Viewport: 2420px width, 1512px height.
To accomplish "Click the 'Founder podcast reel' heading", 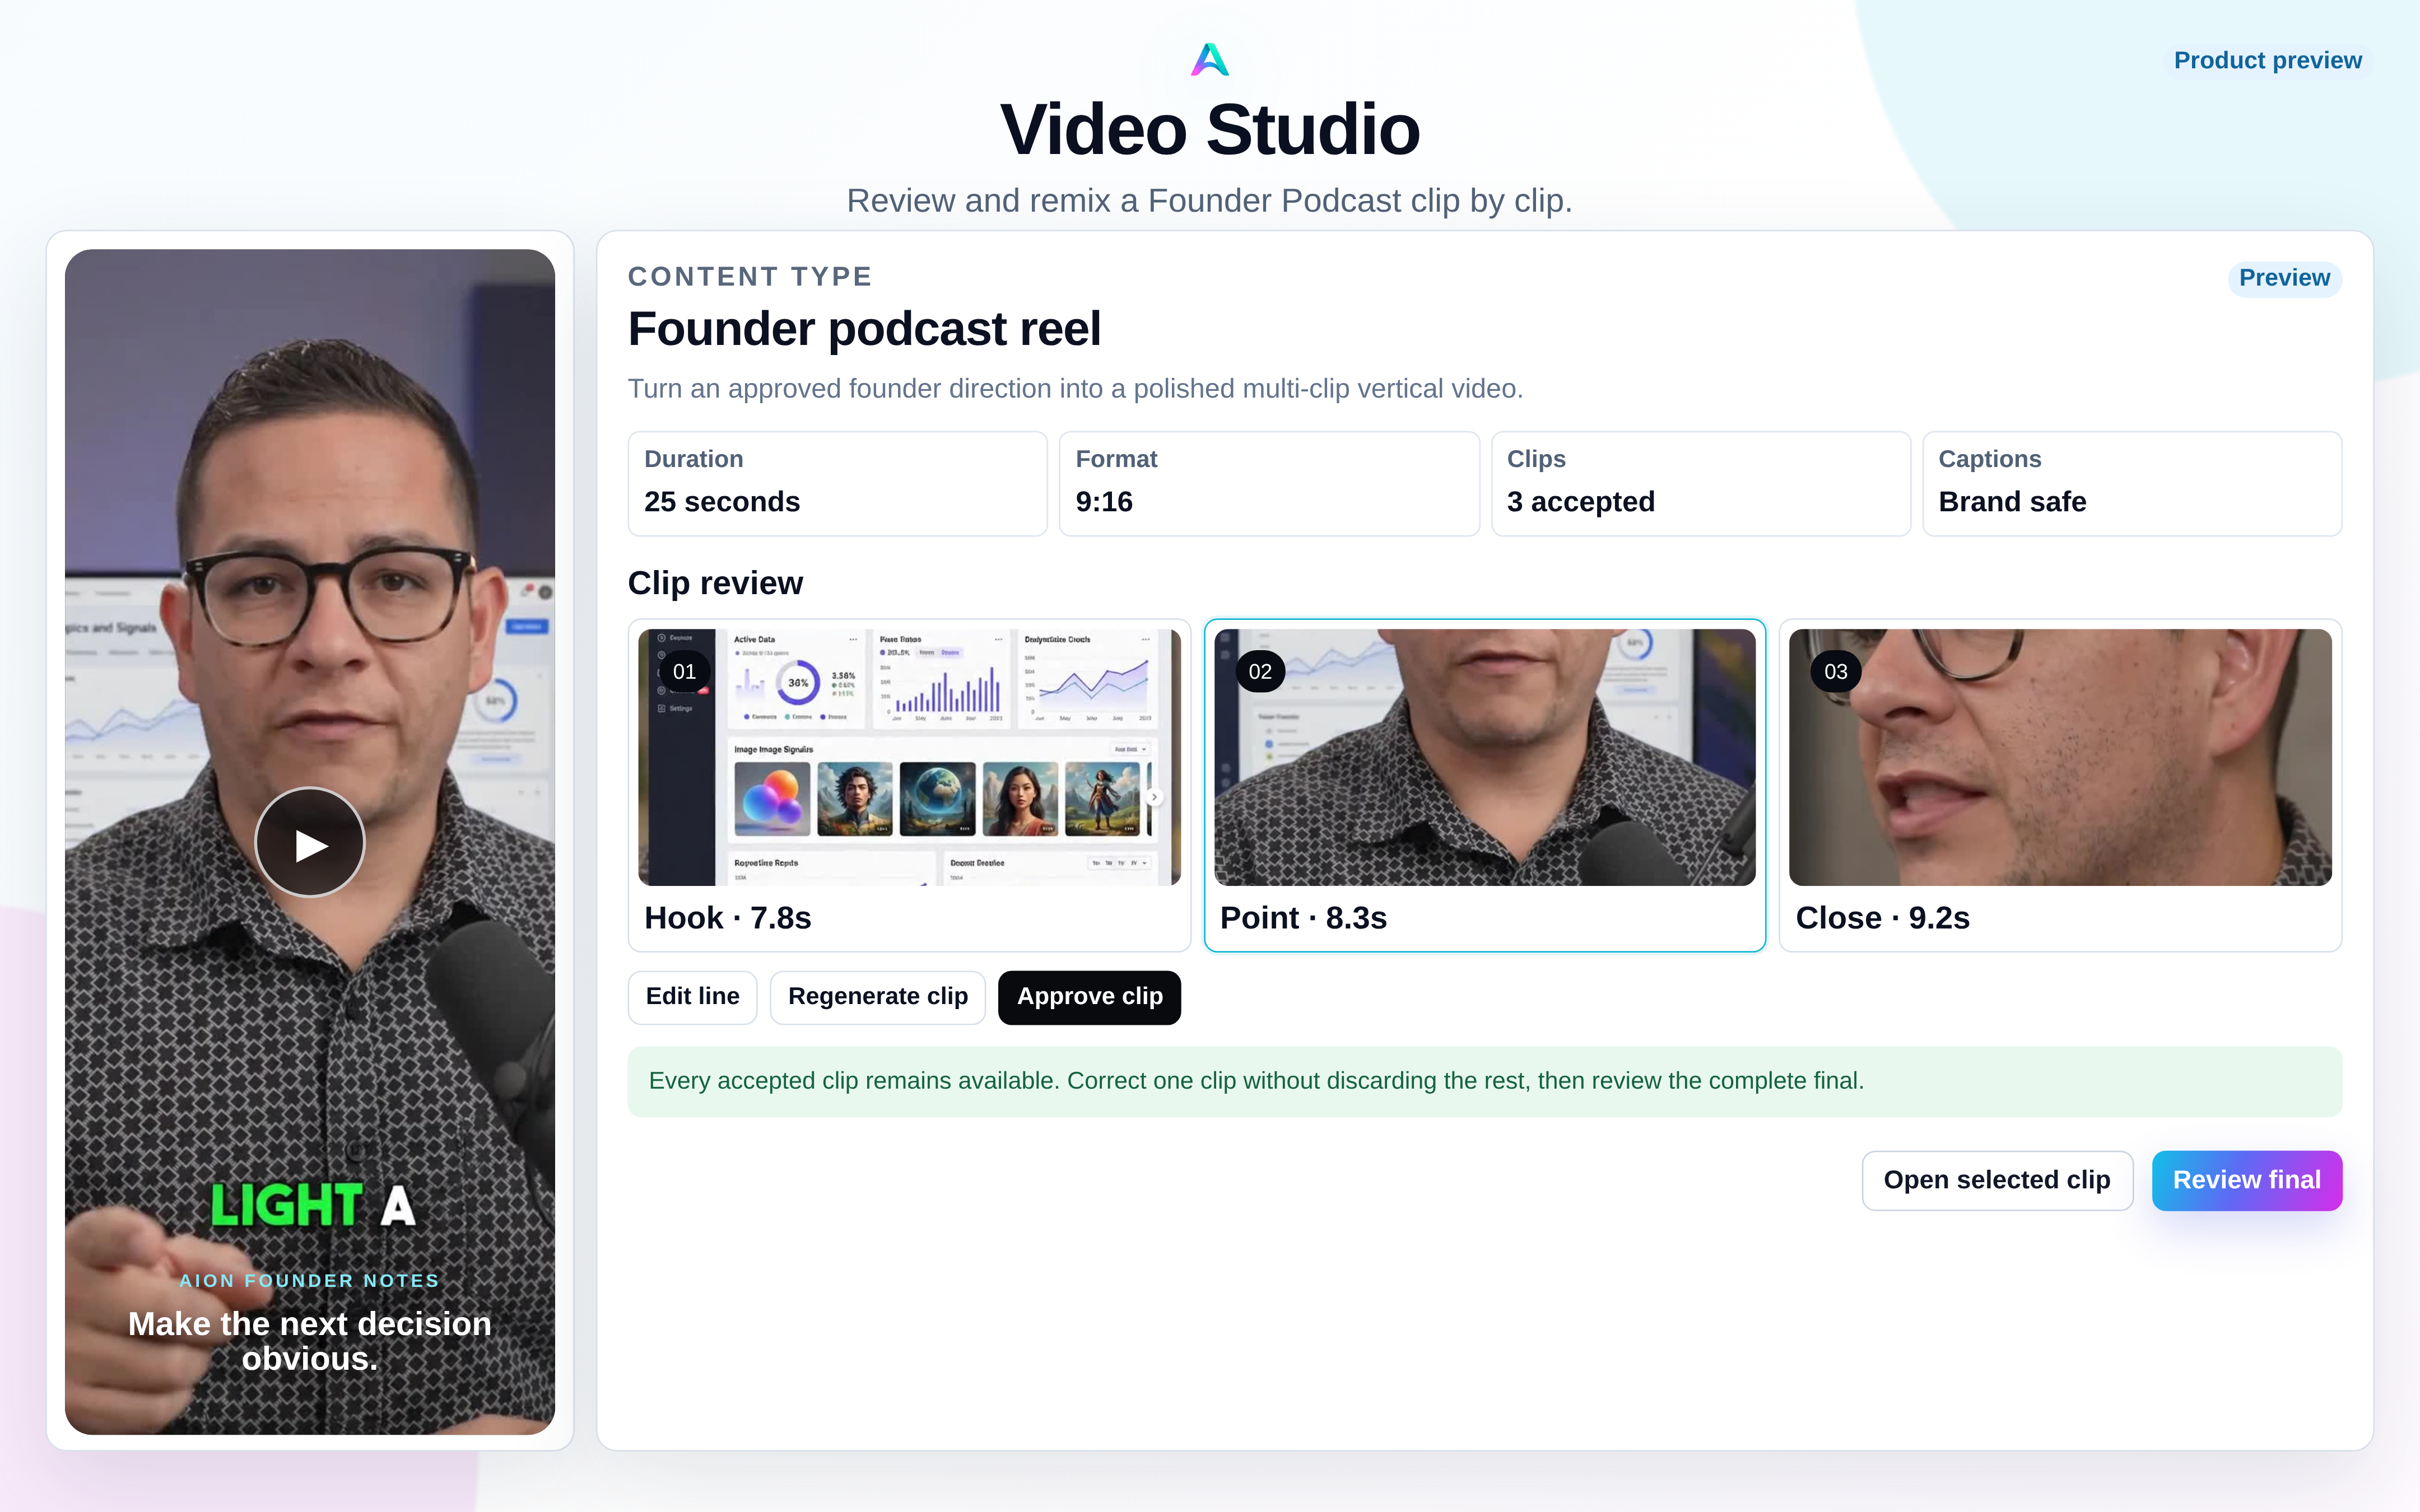I will [864, 329].
